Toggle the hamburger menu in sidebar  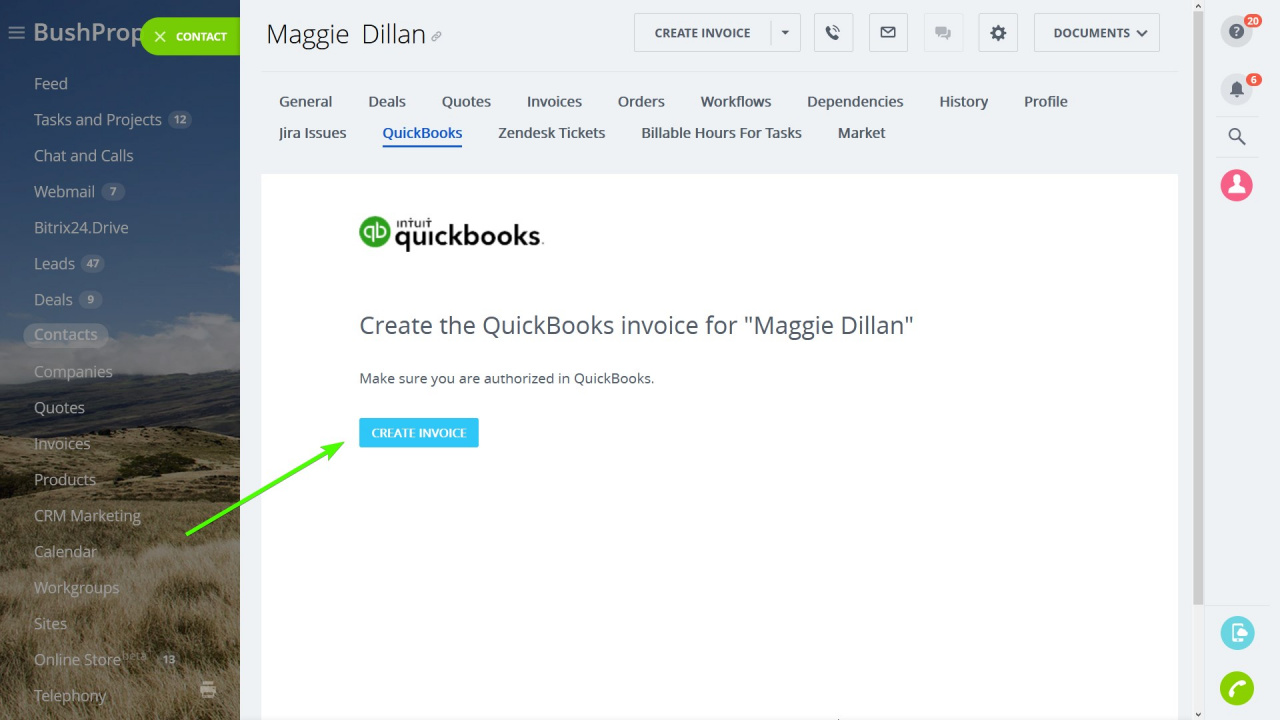16,33
